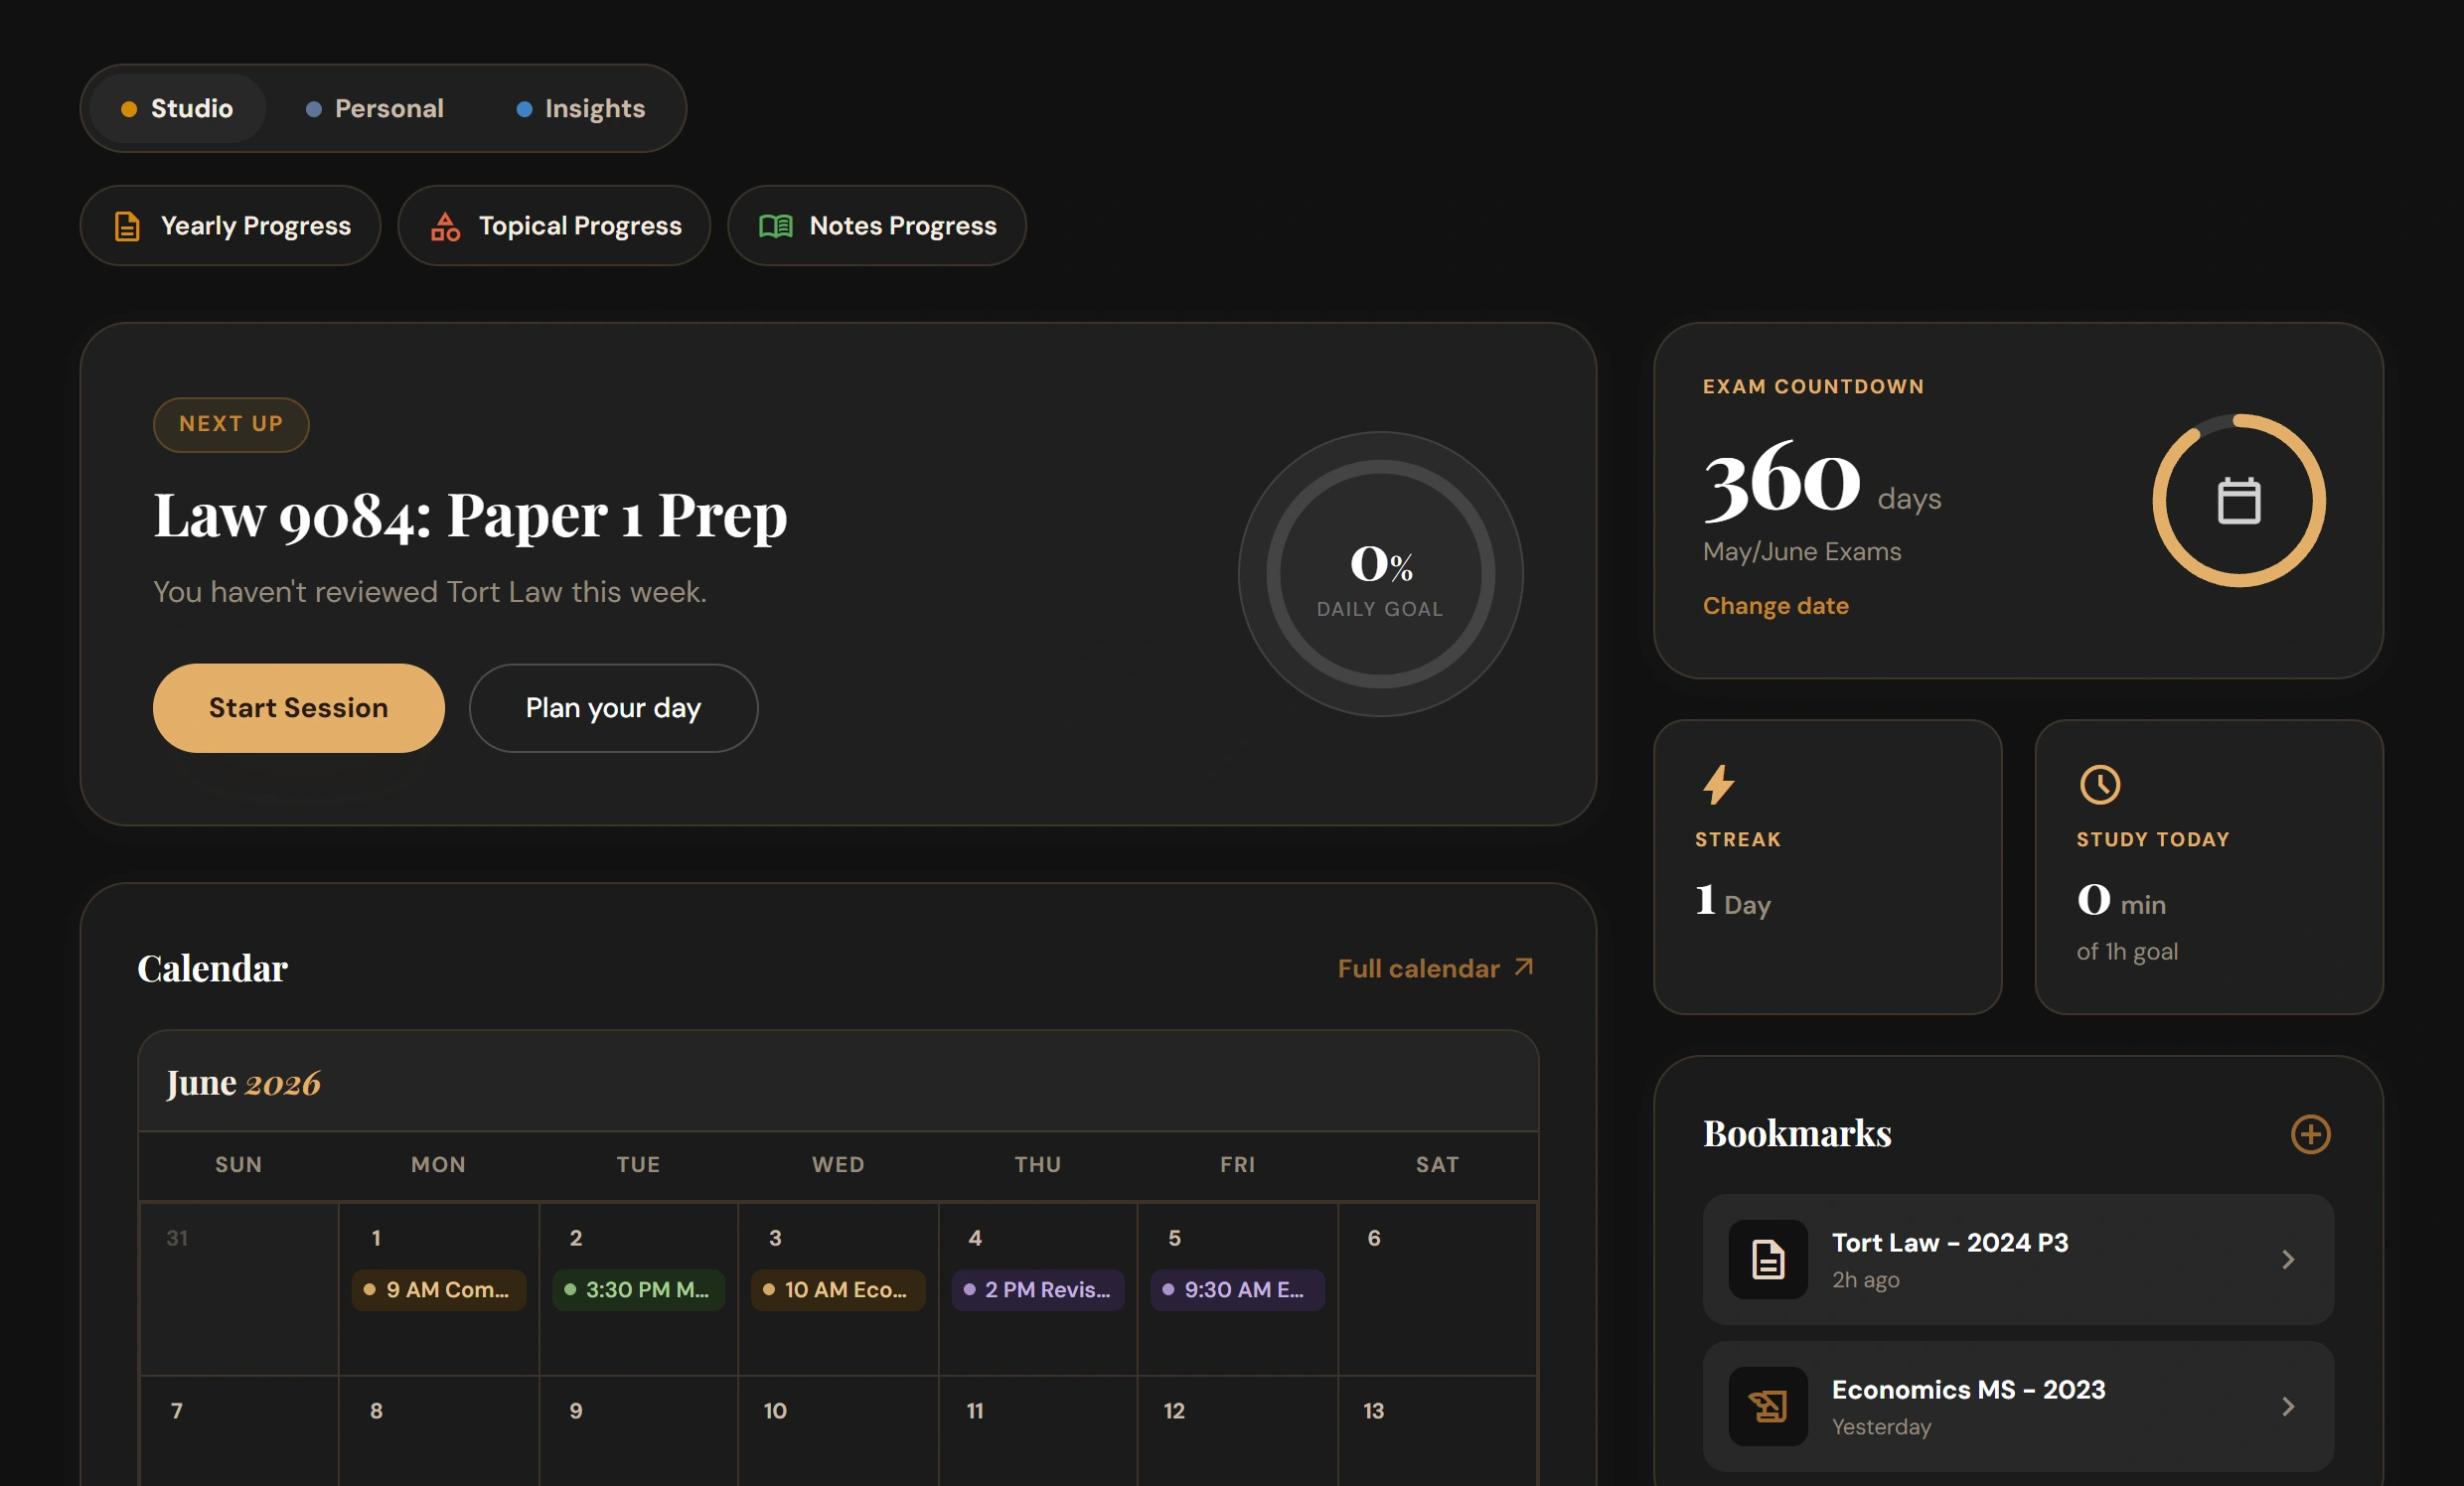Click the streak lightning bolt icon

(1718, 785)
